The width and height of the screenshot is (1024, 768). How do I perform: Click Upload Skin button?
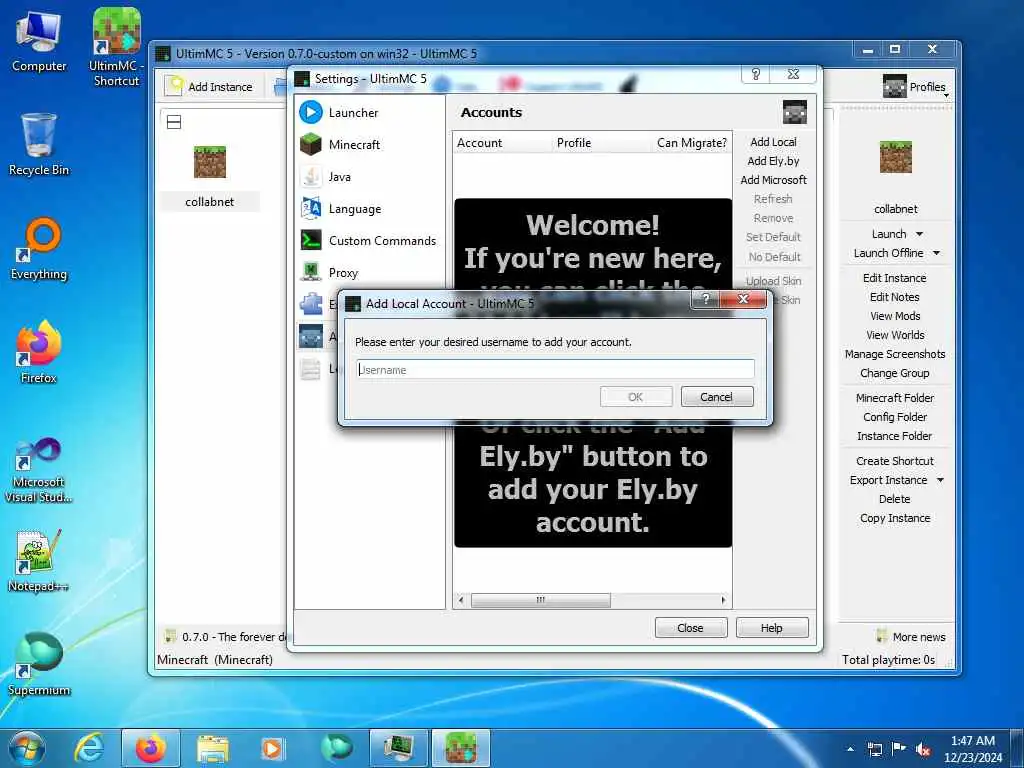[773, 281]
